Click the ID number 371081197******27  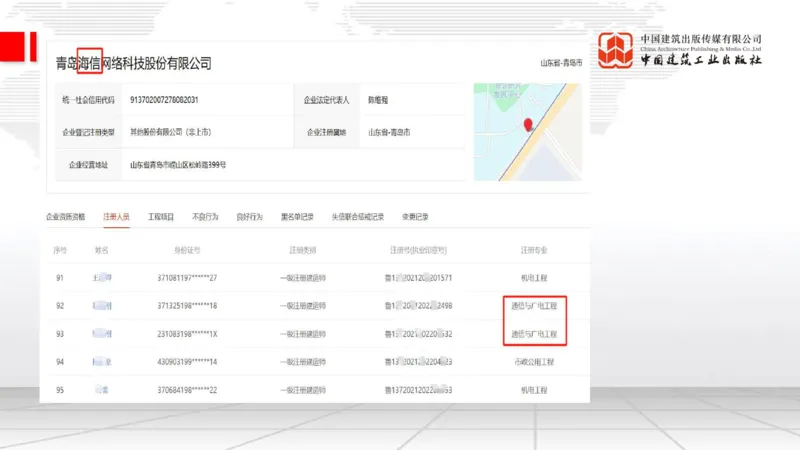click(187, 278)
